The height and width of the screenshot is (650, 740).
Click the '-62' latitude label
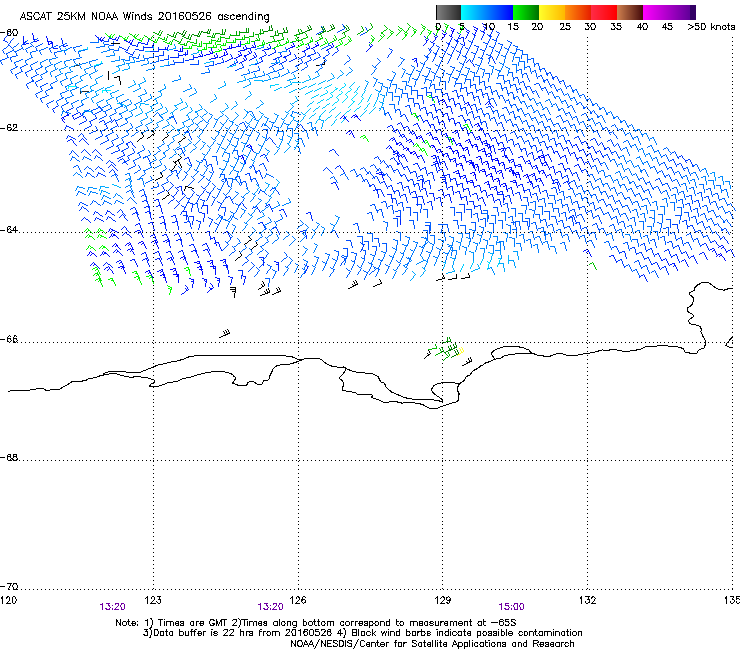tap(9, 128)
